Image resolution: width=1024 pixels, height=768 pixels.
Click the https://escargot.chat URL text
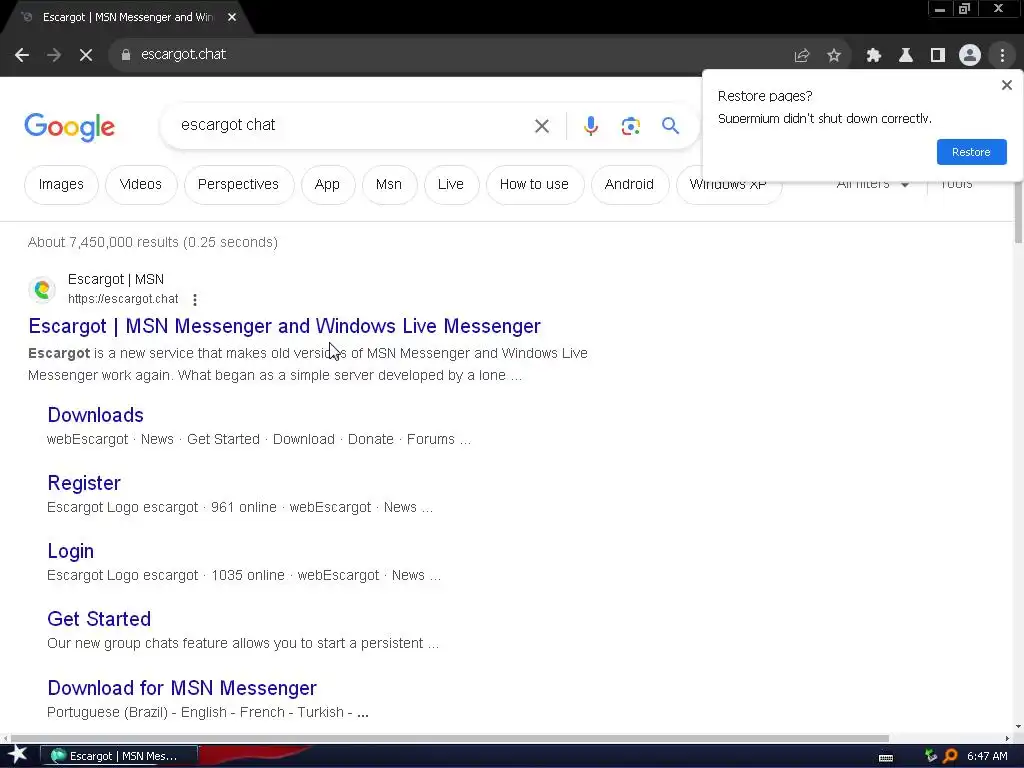tap(123, 299)
